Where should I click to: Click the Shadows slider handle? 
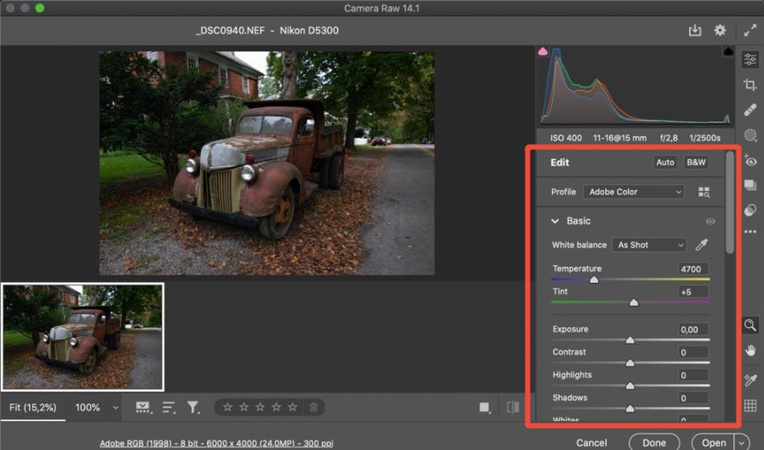click(630, 409)
